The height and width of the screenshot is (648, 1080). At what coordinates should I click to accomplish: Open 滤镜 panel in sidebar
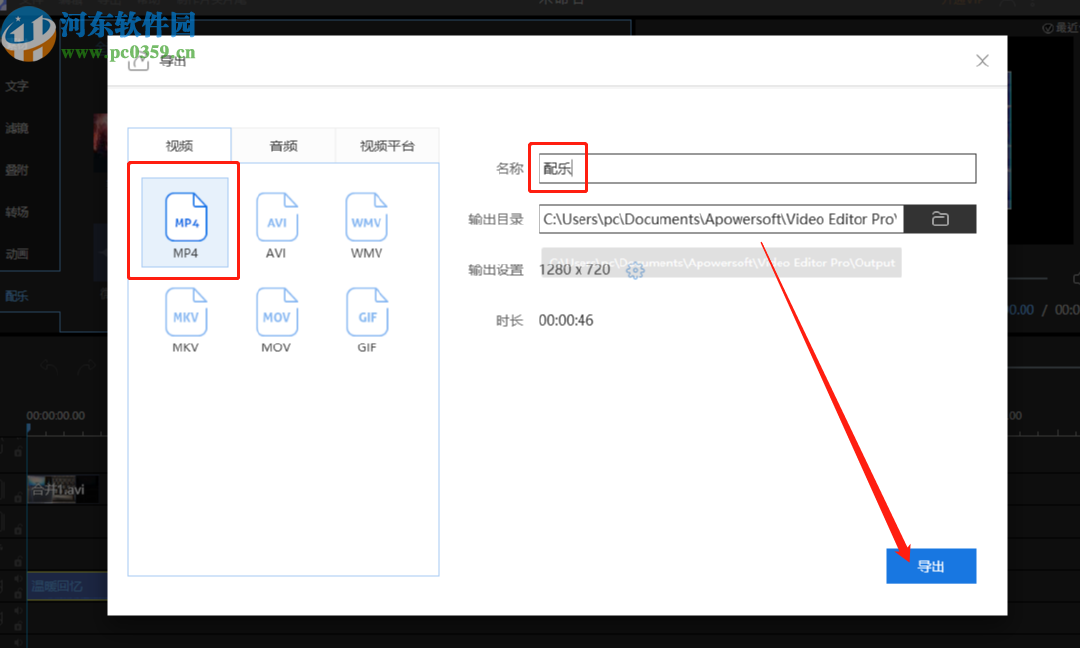coord(17,128)
